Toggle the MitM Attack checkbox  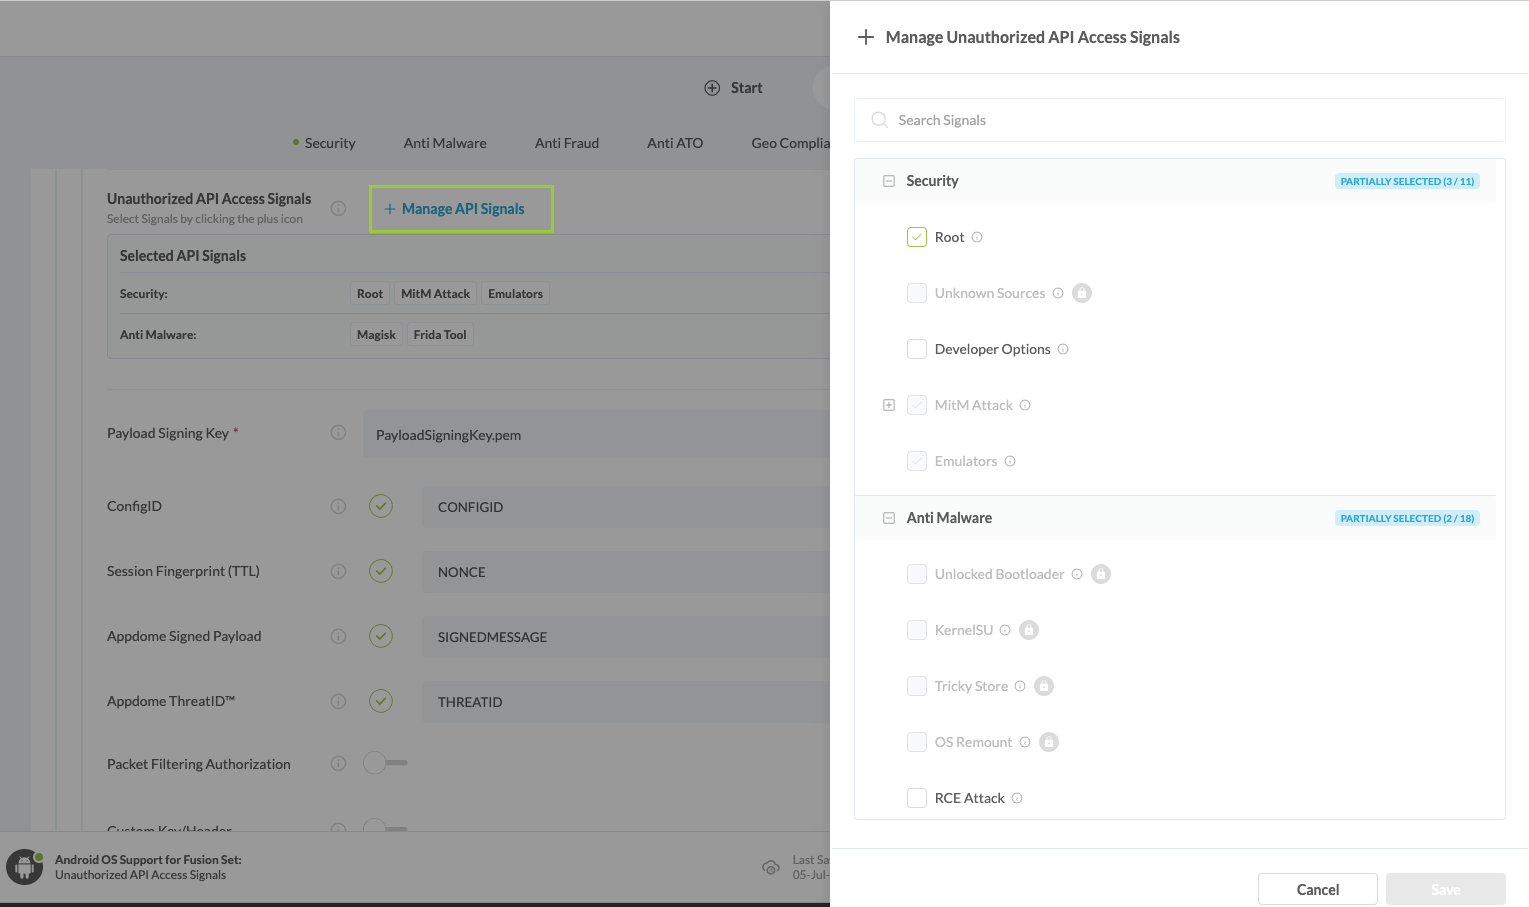click(917, 405)
